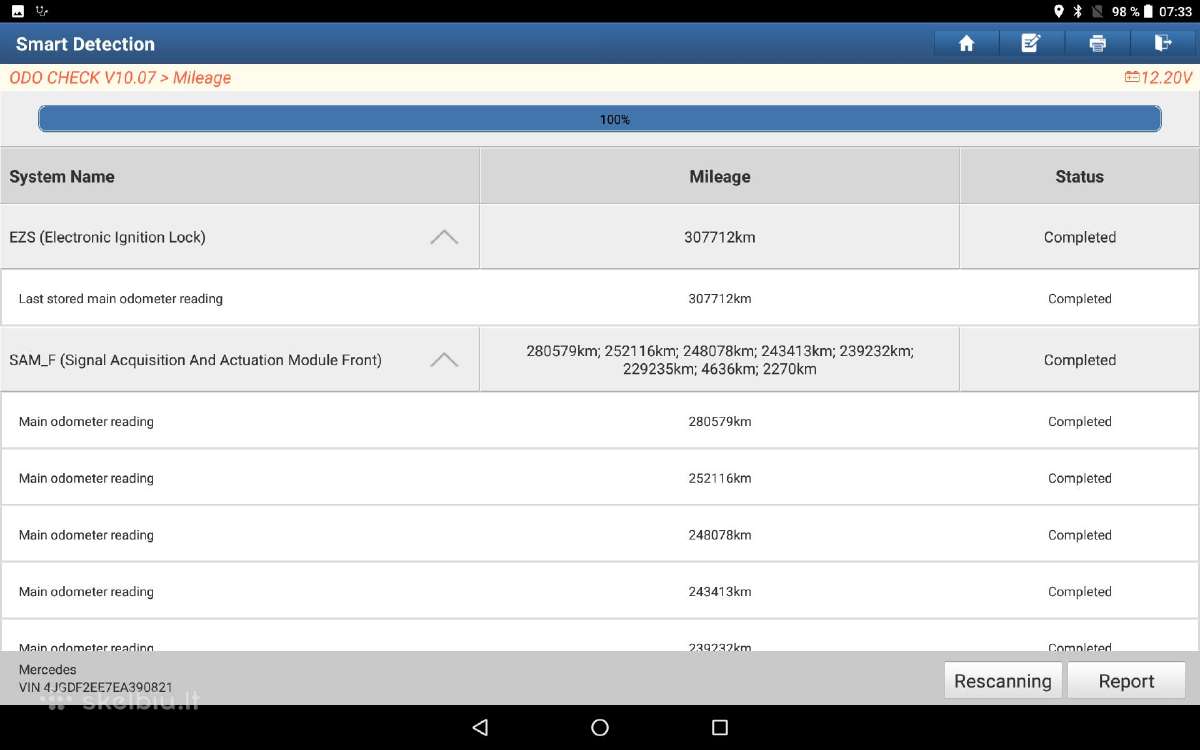Image resolution: width=1200 pixels, height=750 pixels.
Task: Click Completed status for EZS header row
Action: [x=1080, y=237]
